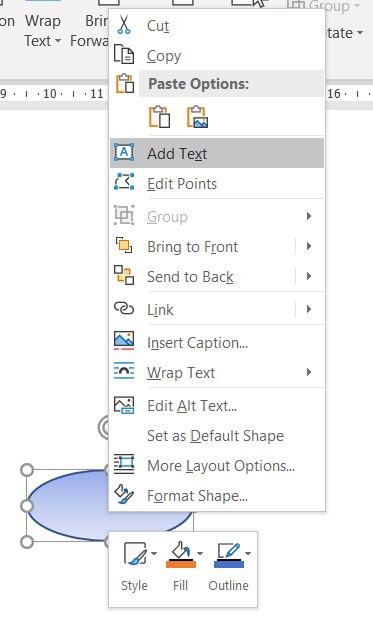Click the Edit Points icon
The height and width of the screenshot is (631, 373).
pyautogui.click(x=124, y=182)
